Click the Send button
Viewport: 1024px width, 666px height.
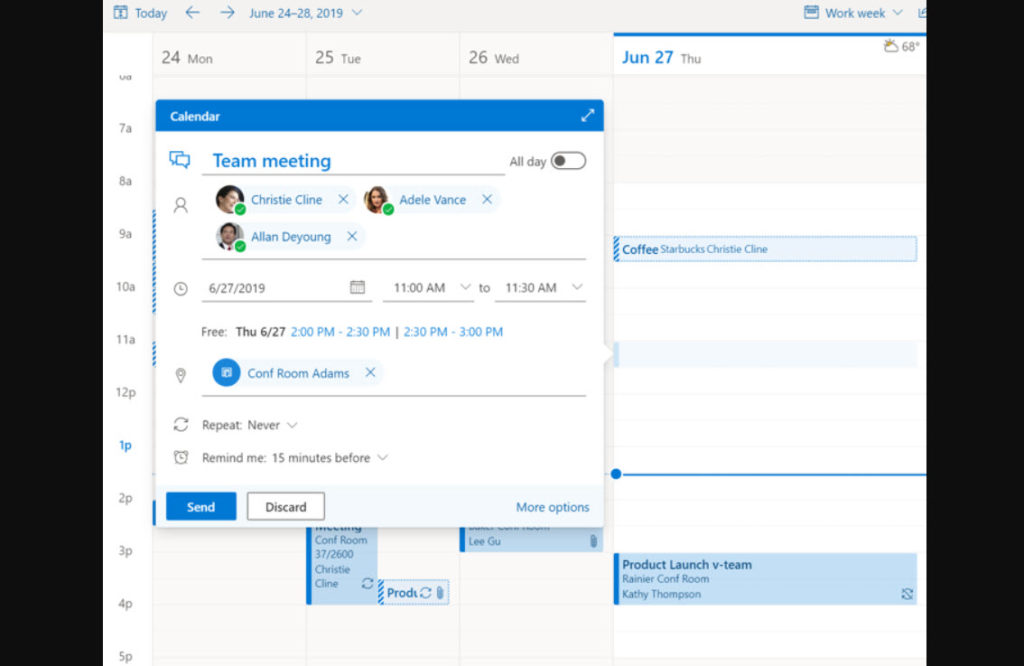200,506
